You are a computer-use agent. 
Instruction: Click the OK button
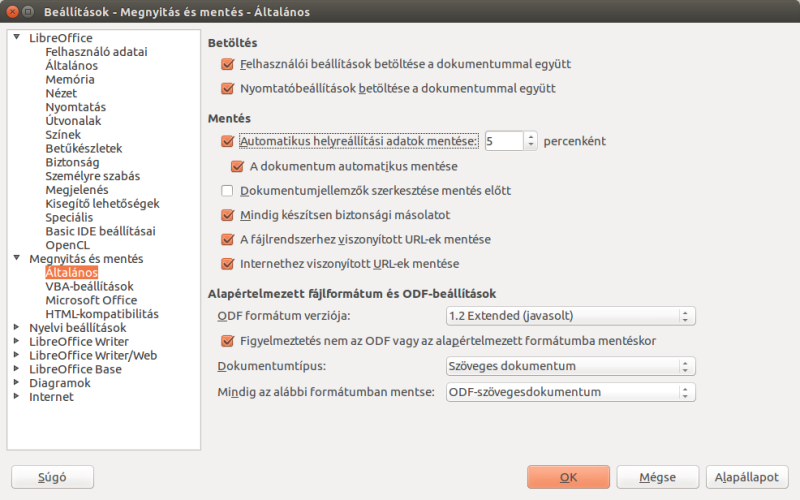tap(568, 477)
